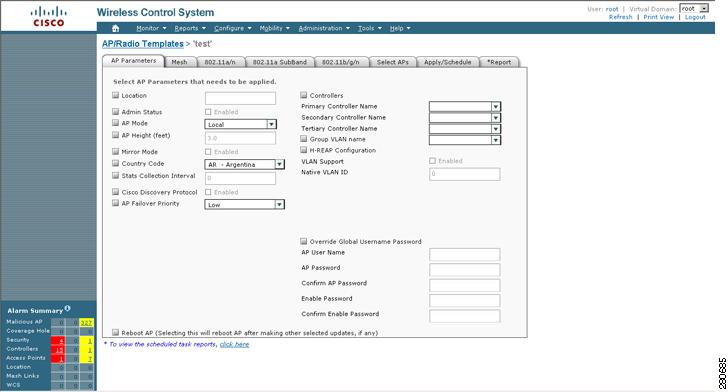The image size is (728, 392).
Task: Open the Tools menu
Action: coord(370,28)
